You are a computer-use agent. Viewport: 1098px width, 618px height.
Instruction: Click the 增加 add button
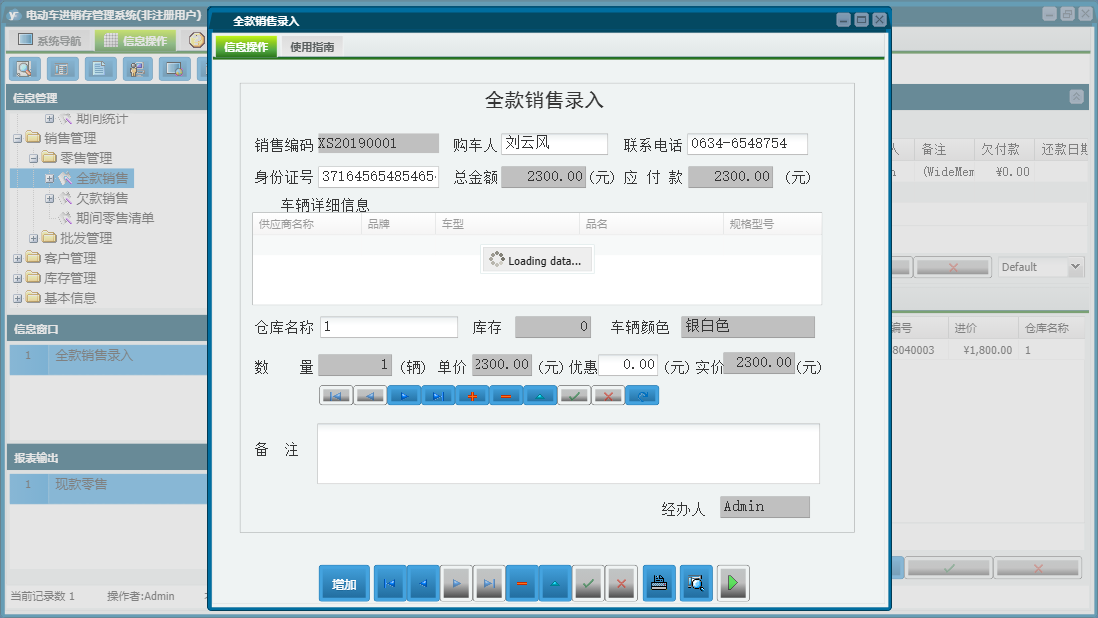(x=344, y=583)
